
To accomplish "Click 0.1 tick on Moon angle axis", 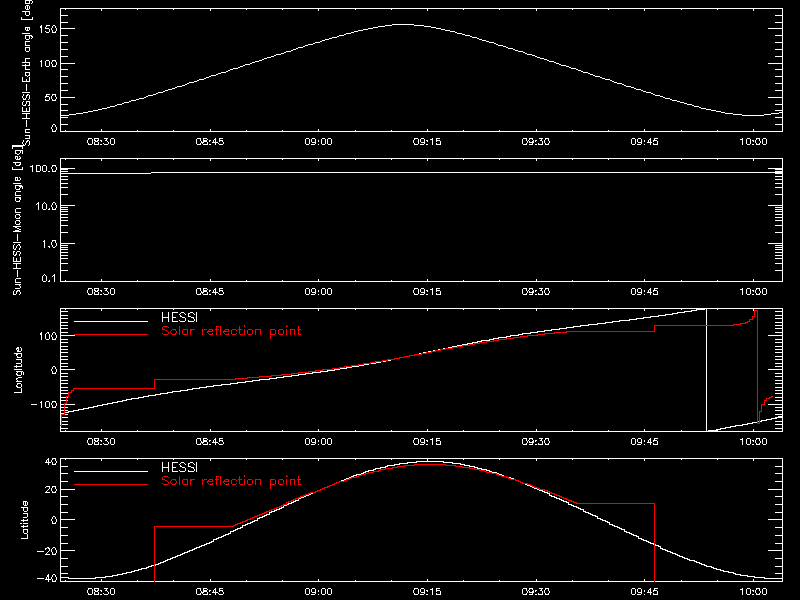I will coord(48,278).
